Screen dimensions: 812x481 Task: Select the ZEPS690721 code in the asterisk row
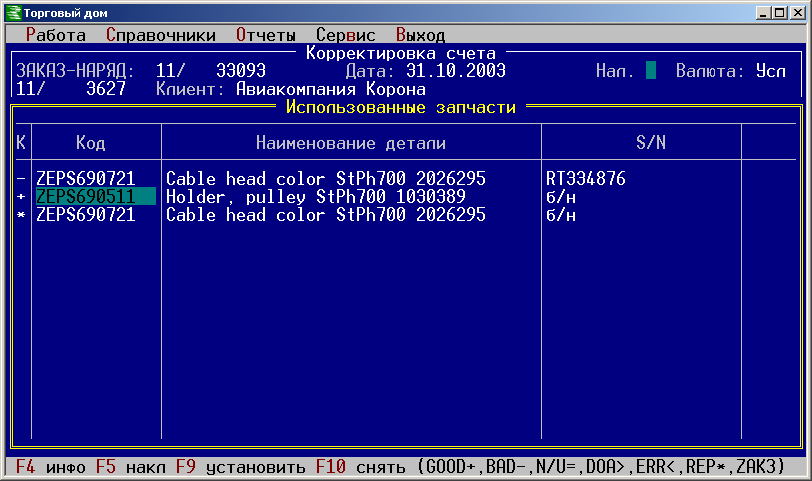(85, 214)
